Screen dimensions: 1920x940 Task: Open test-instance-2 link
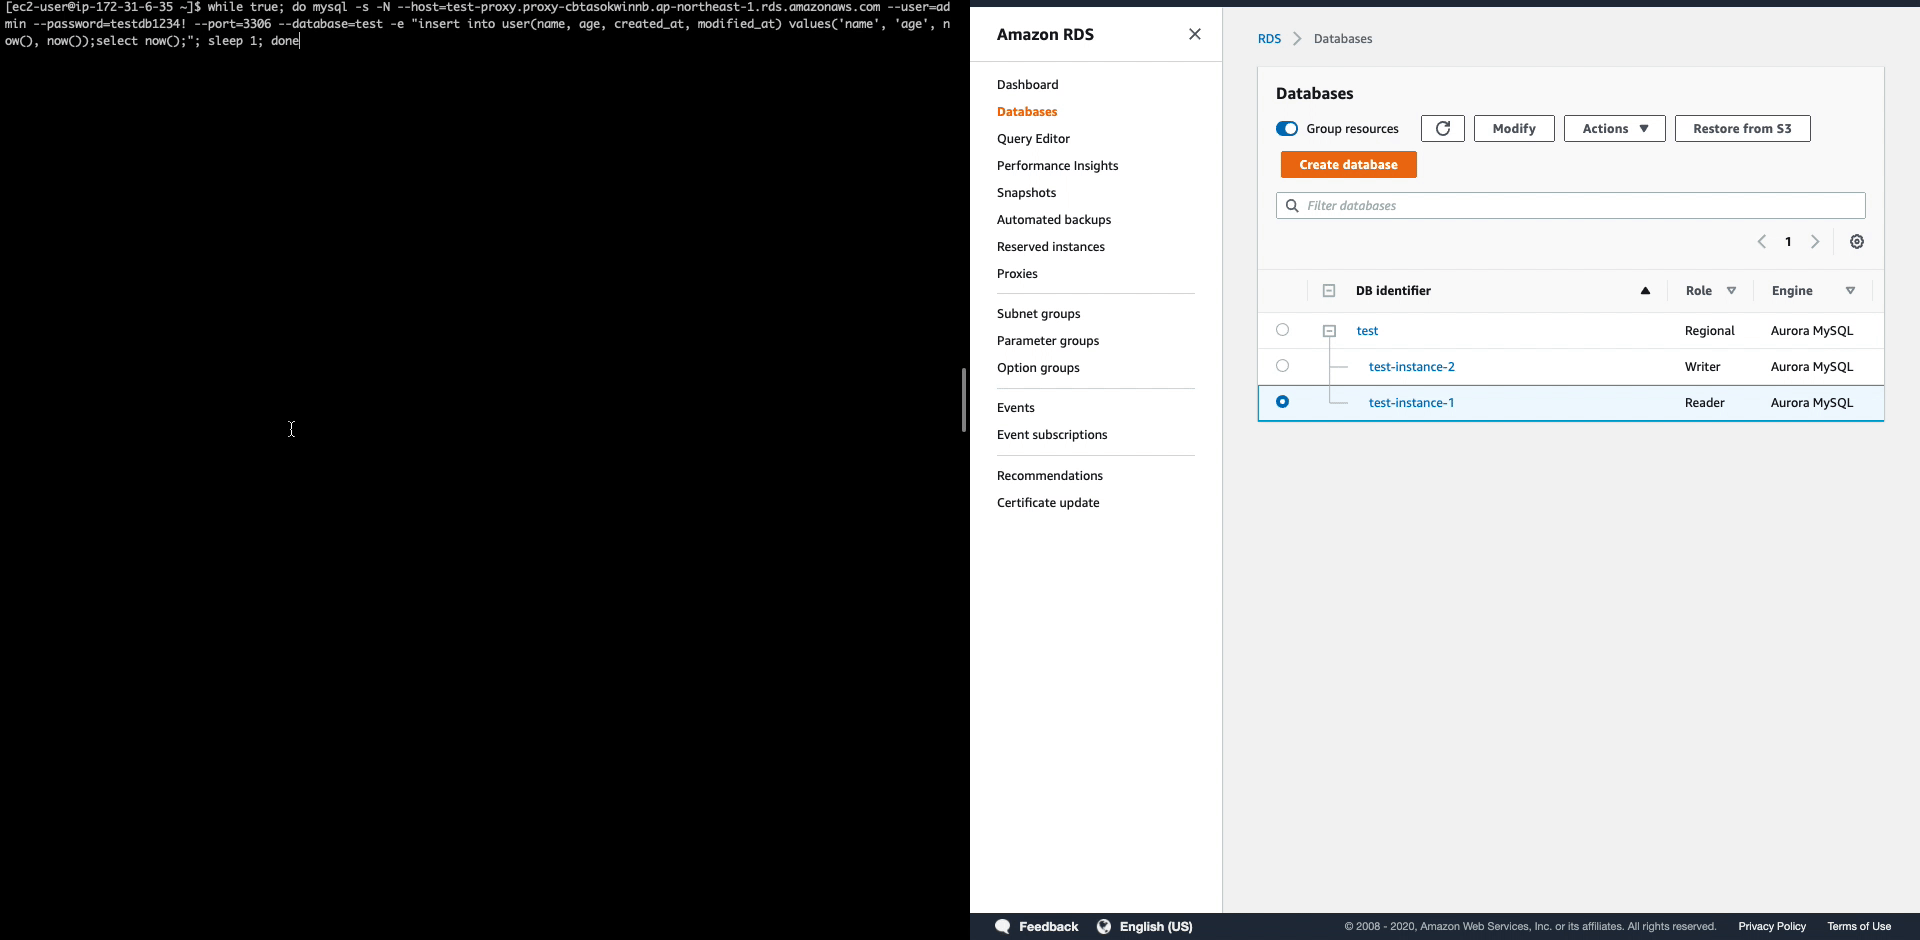[1411, 366]
